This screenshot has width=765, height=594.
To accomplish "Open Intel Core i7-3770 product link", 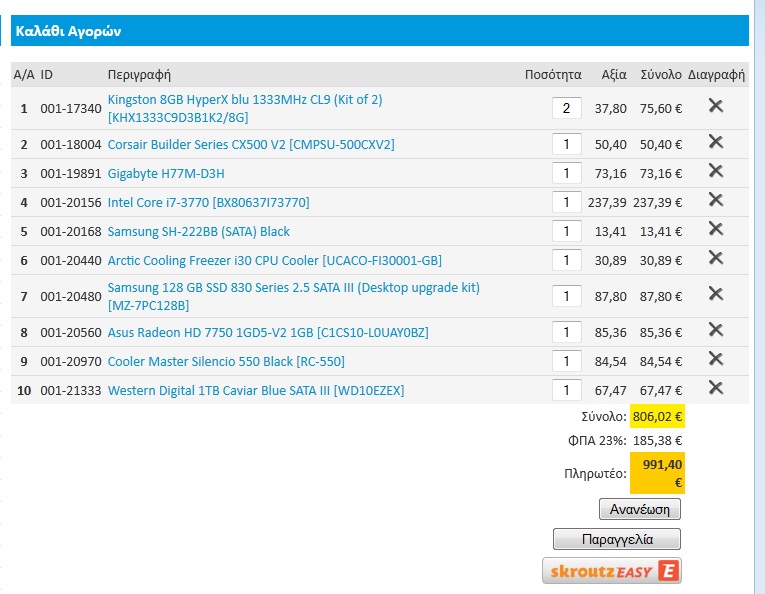I will (208, 202).
